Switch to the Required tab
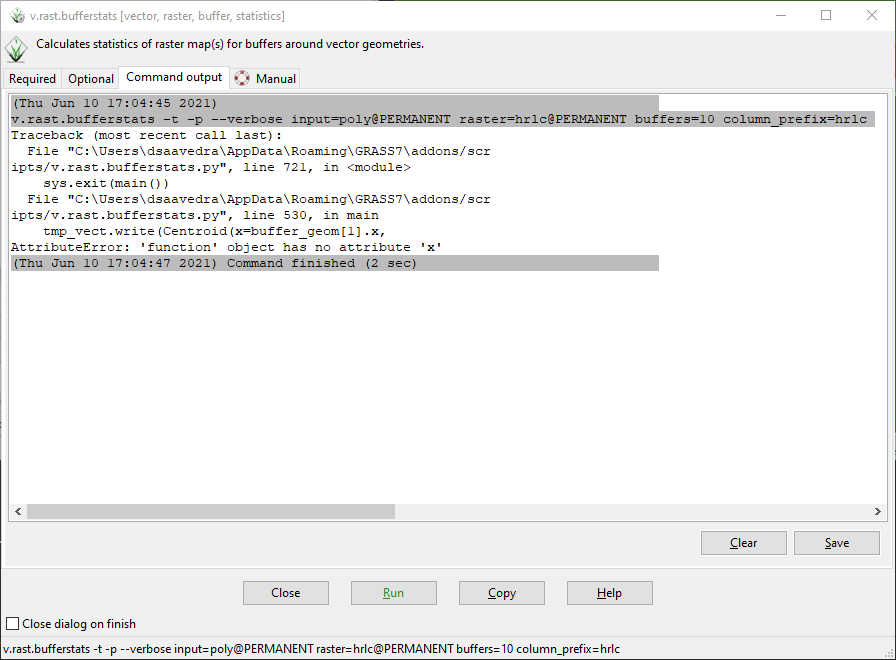896x660 pixels. pos(32,78)
